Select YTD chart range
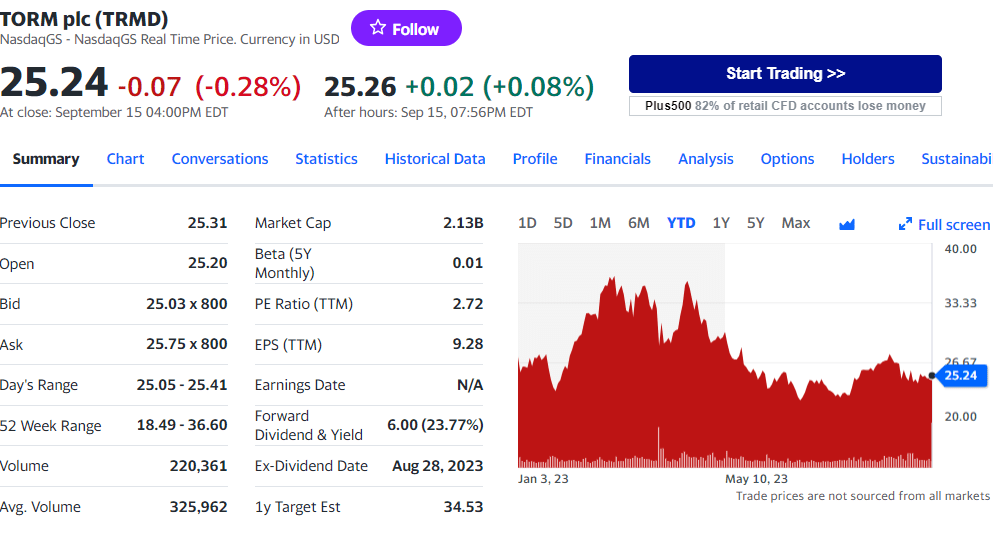This screenshot has height=557, width=993. (x=681, y=223)
